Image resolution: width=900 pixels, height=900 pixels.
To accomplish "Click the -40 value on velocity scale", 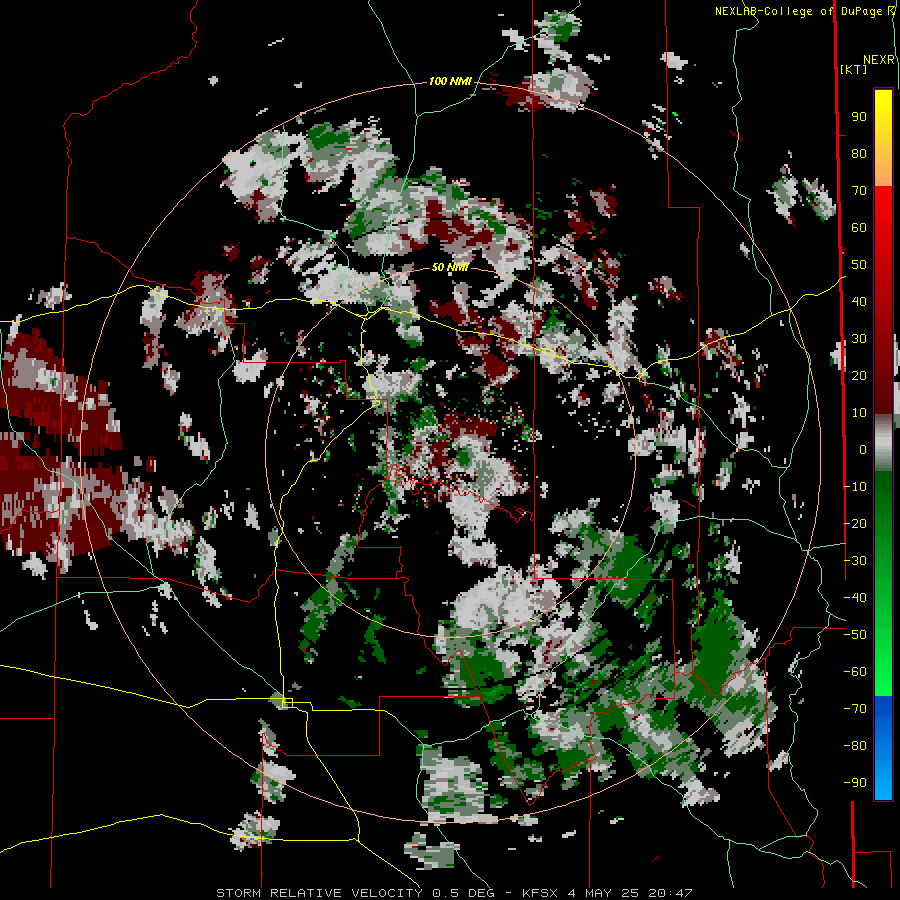I will click(855, 598).
